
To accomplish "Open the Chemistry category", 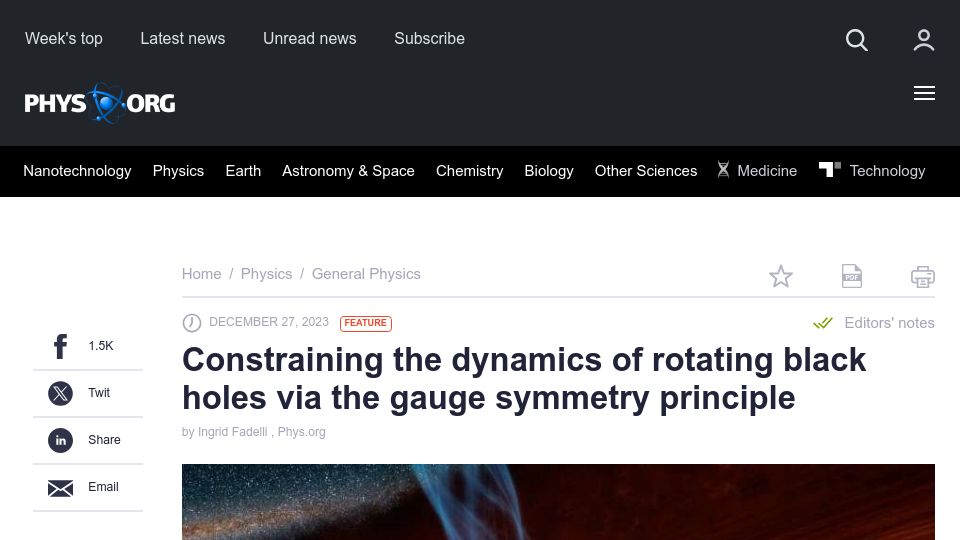I will tap(470, 171).
